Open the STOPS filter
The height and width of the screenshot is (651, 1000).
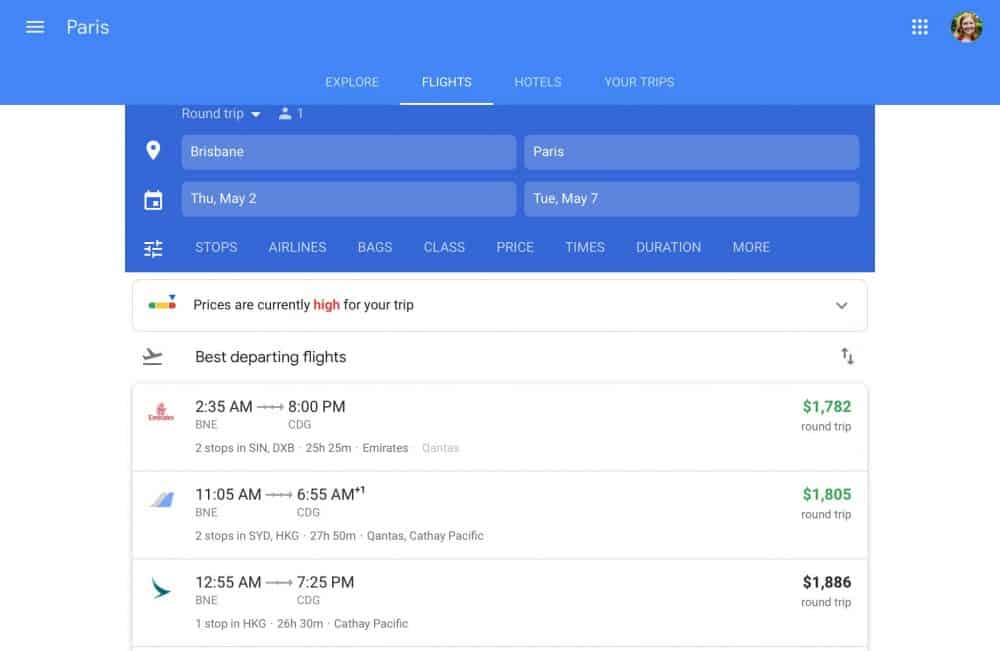tap(216, 247)
